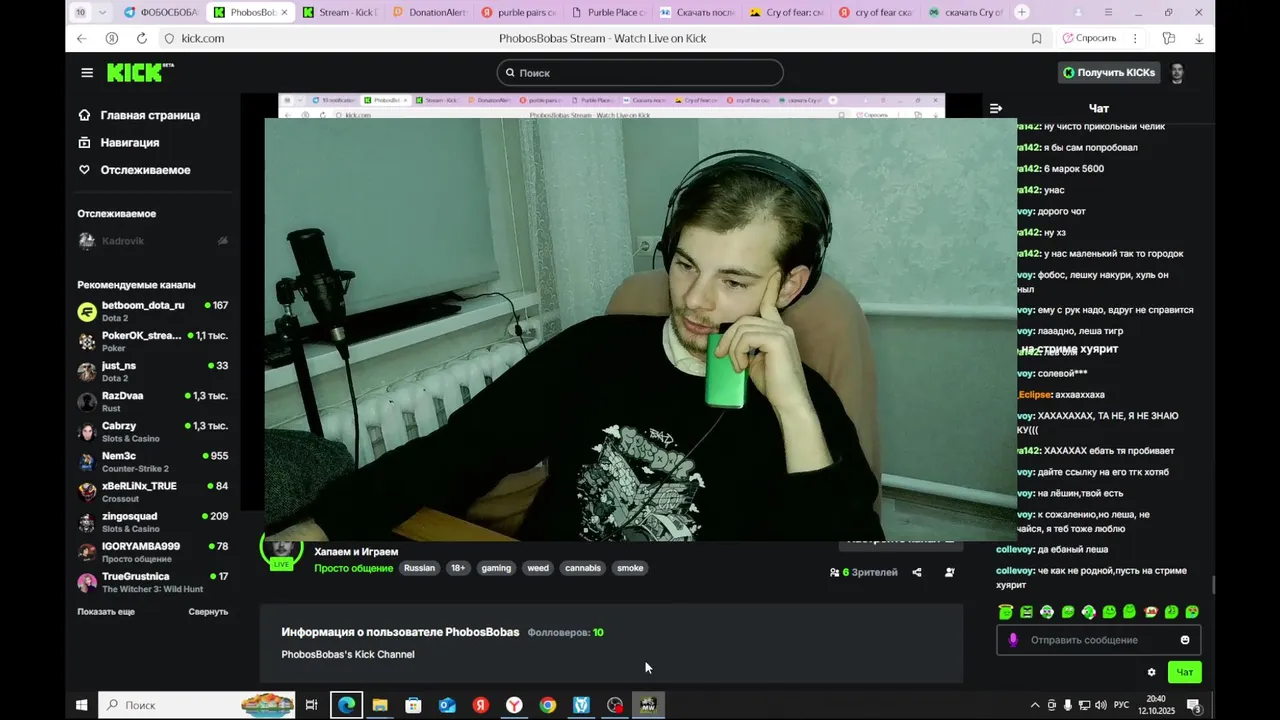Click the browser back arrow
Viewport: 1280px width, 720px height.
pos(82,38)
